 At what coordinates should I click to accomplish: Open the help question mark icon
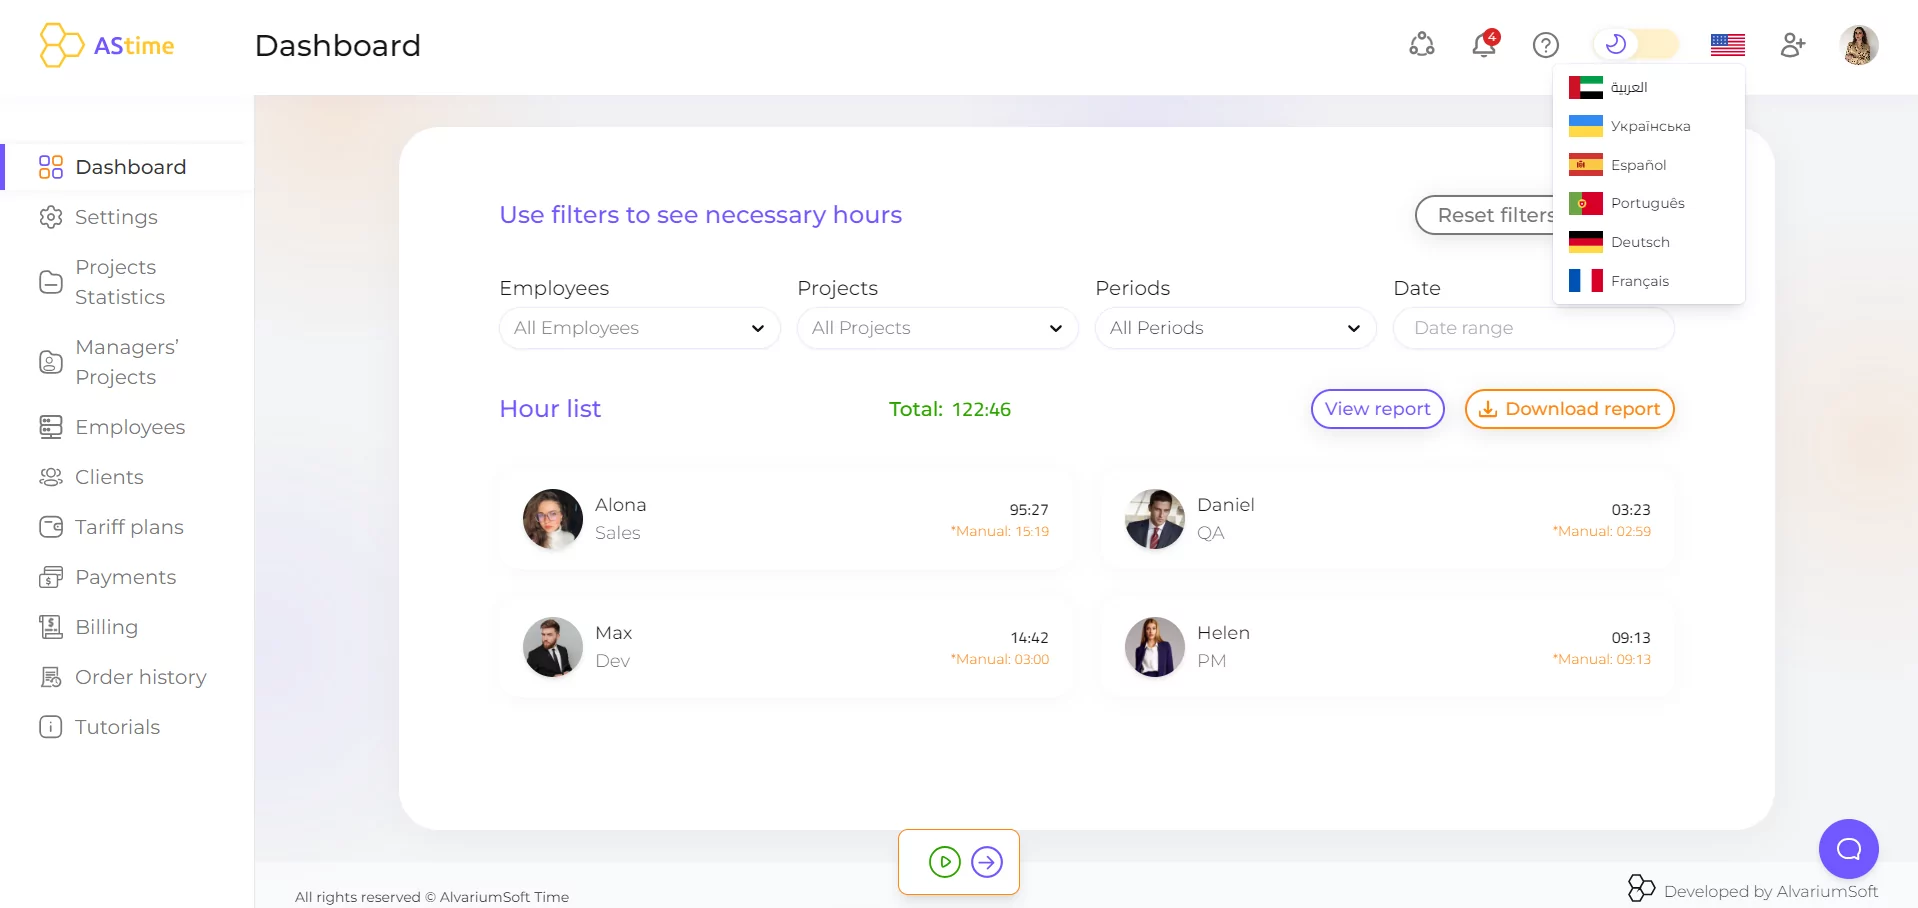point(1545,45)
